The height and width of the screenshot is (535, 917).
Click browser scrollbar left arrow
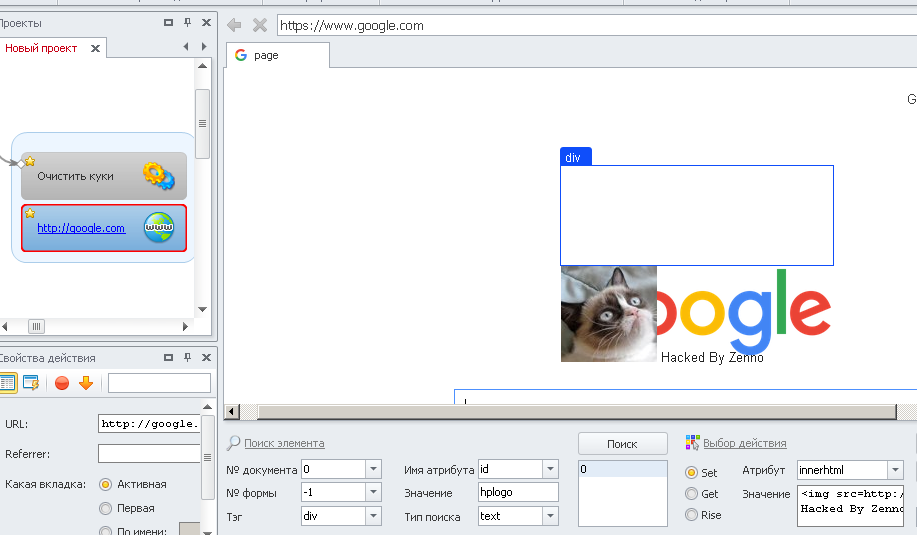coord(232,412)
